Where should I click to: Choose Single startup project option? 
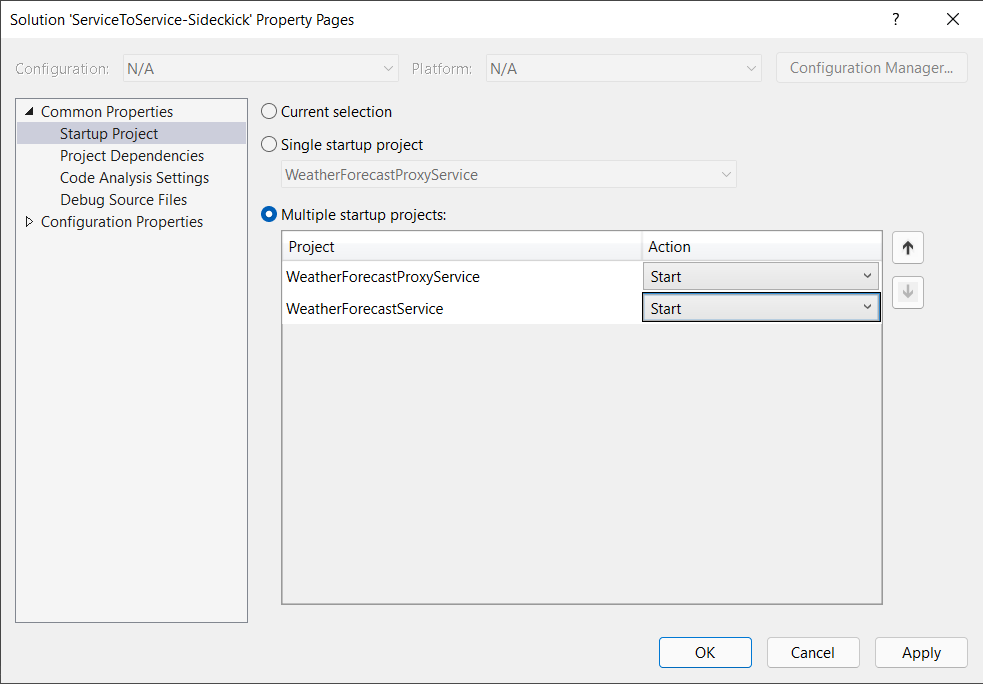(x=269, y=145)
